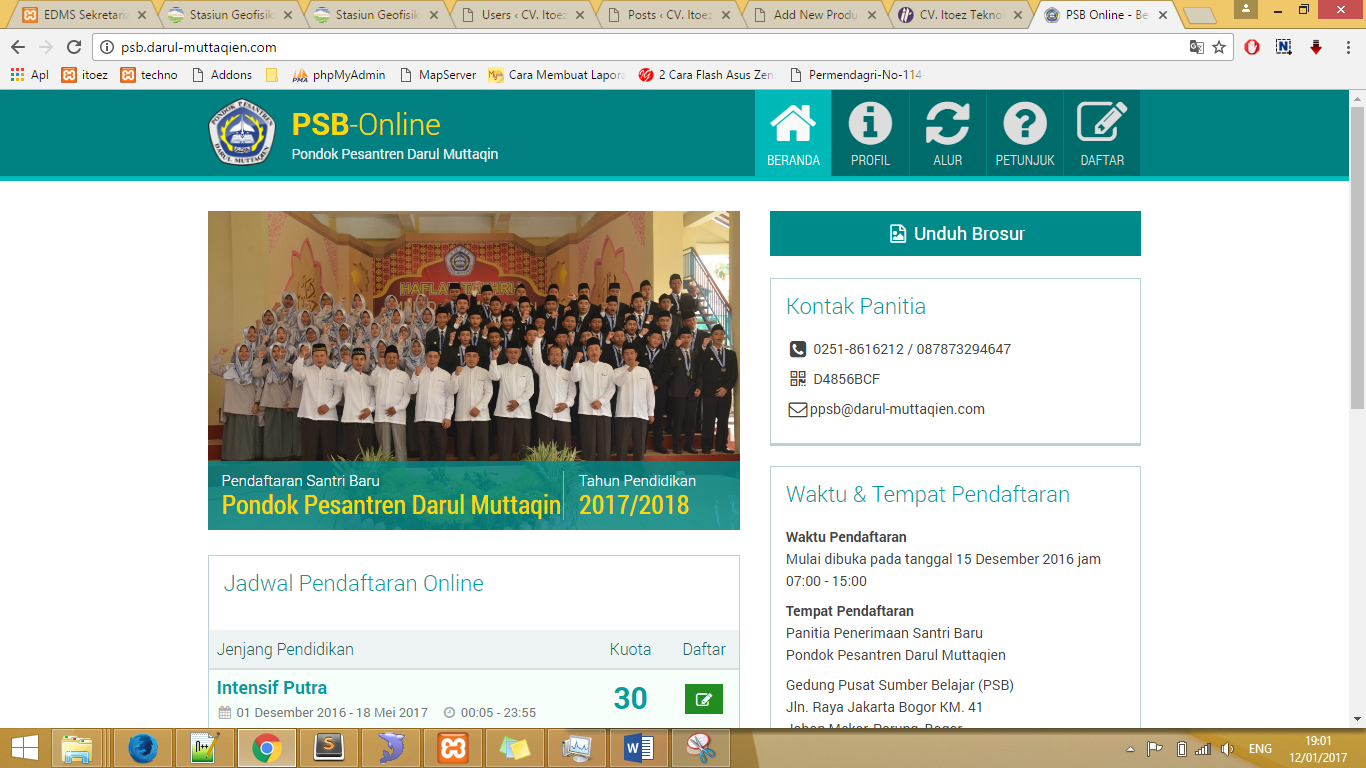The height and width of the screenshot is (768, 1366).
Task: Click the volume icon in system tray
Action: (1227, 749)
